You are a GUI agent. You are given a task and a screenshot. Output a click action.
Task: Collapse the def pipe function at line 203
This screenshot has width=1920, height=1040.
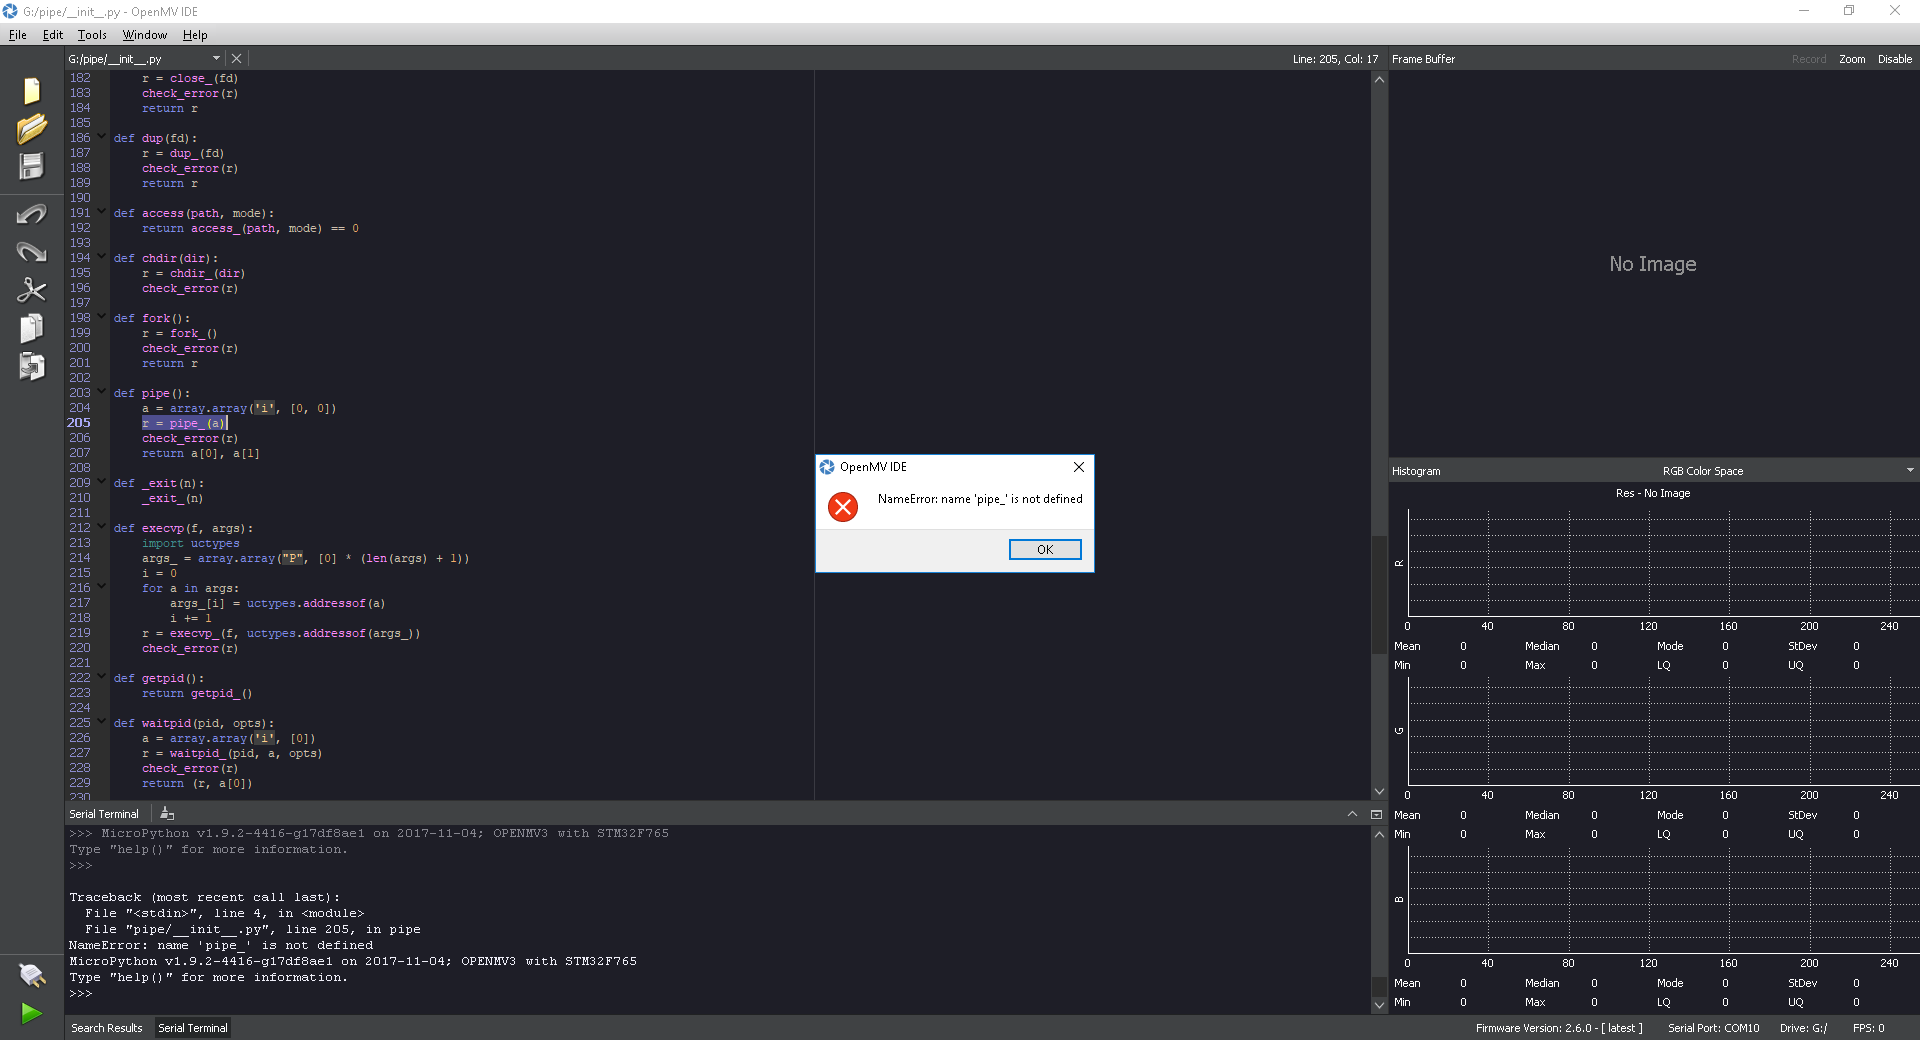101,392
